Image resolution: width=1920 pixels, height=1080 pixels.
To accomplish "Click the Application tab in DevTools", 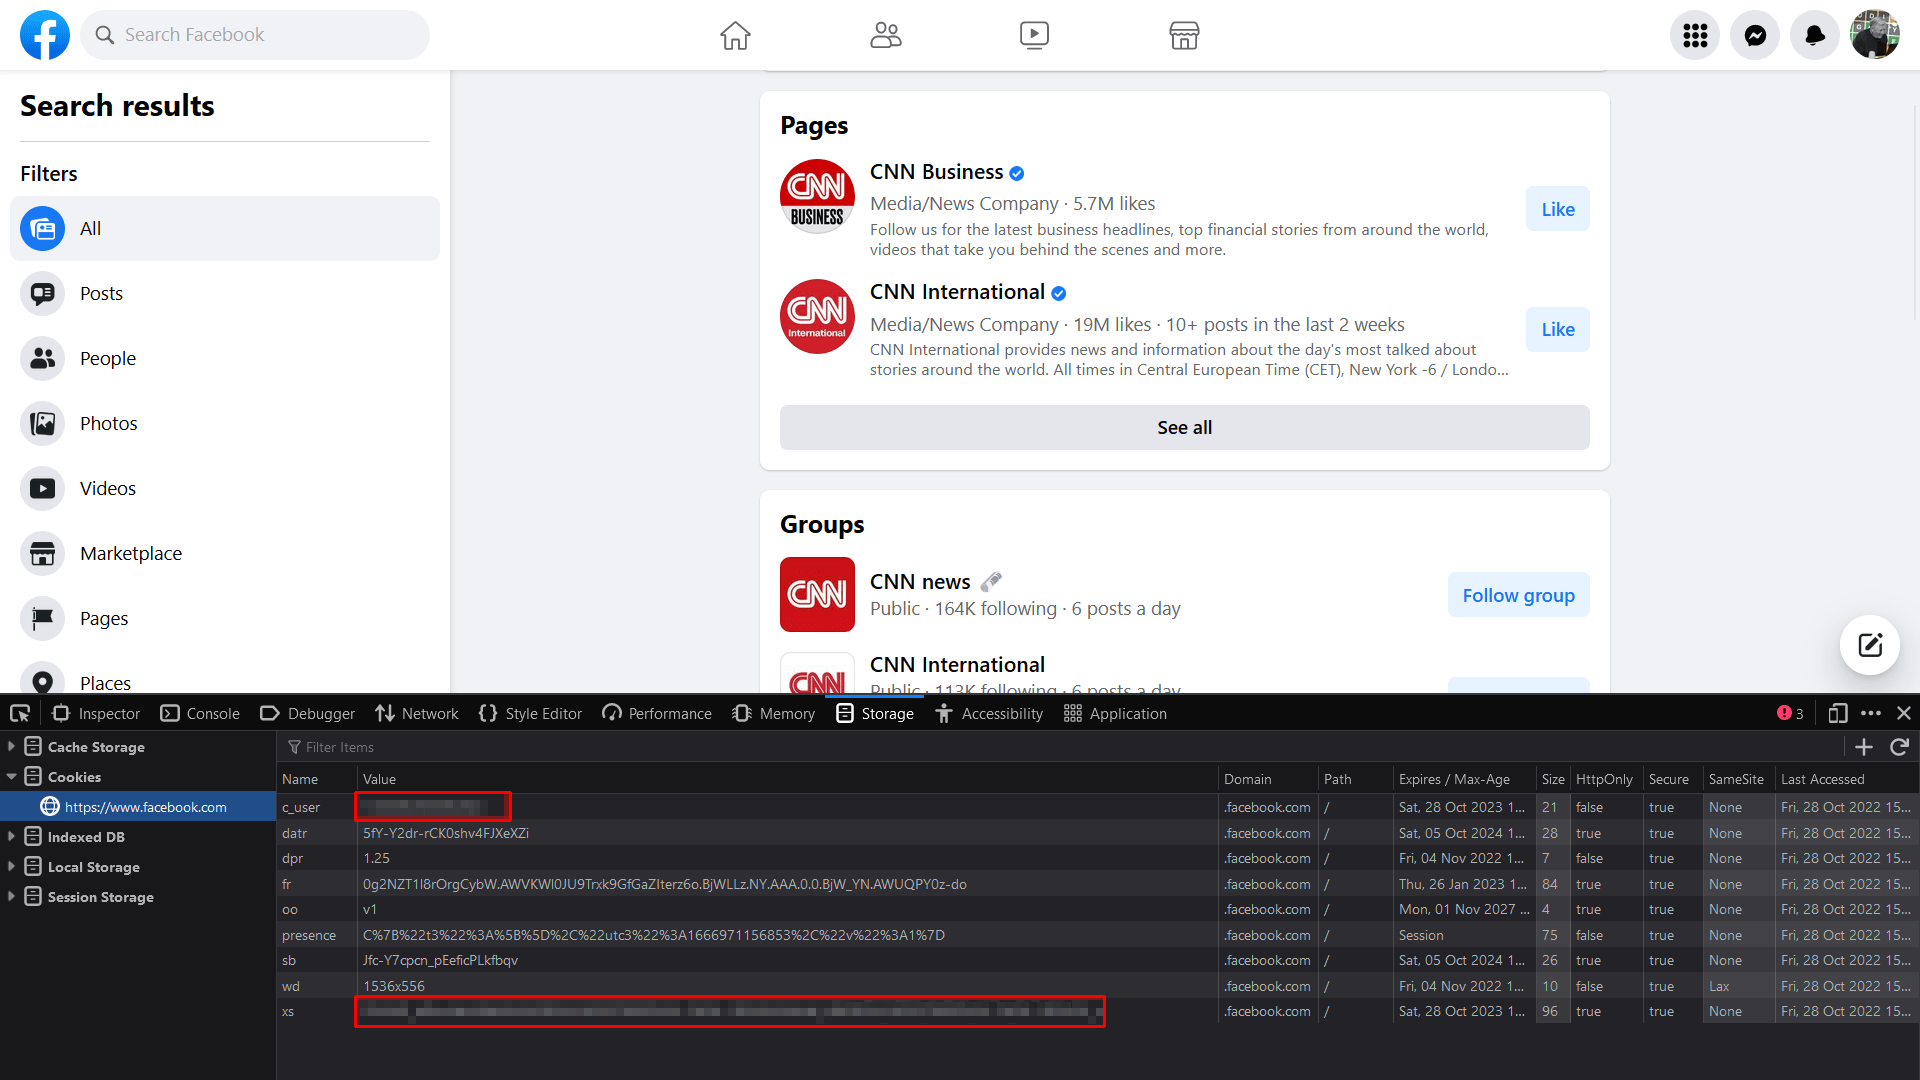I will 1129,713.
